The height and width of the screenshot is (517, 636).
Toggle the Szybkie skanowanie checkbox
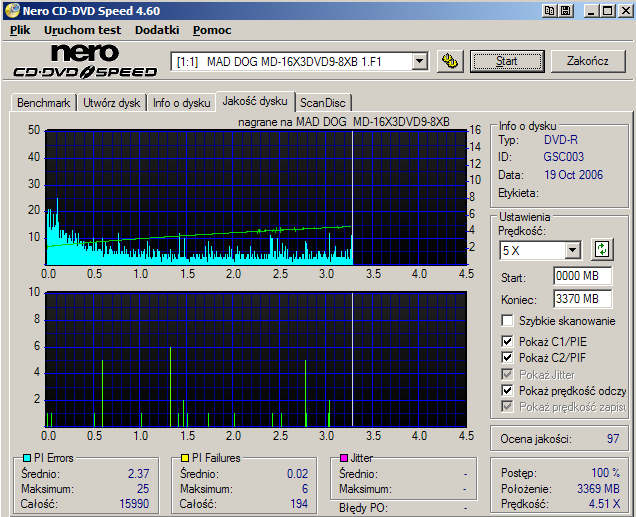point(507,321)
